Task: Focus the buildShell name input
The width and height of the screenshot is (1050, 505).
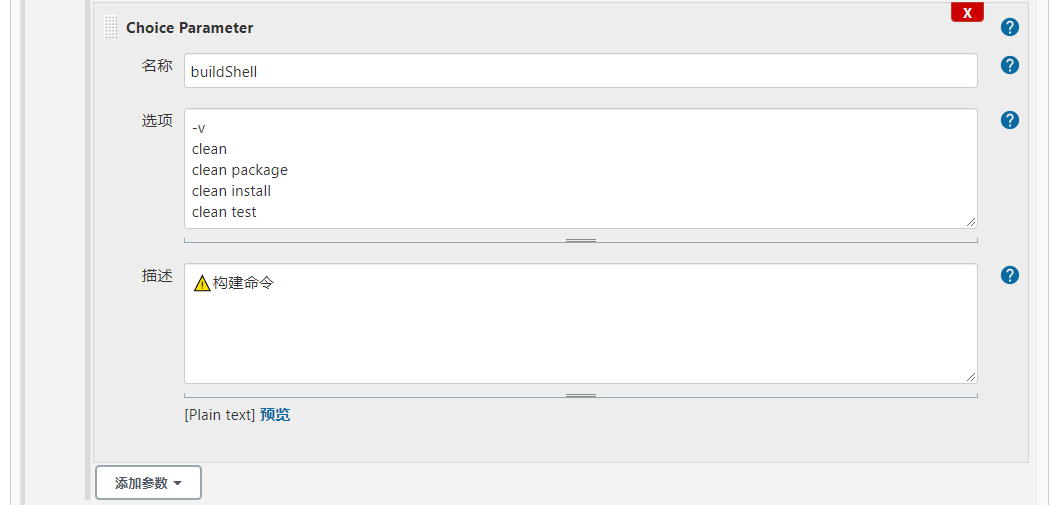Action: (581, 70)
